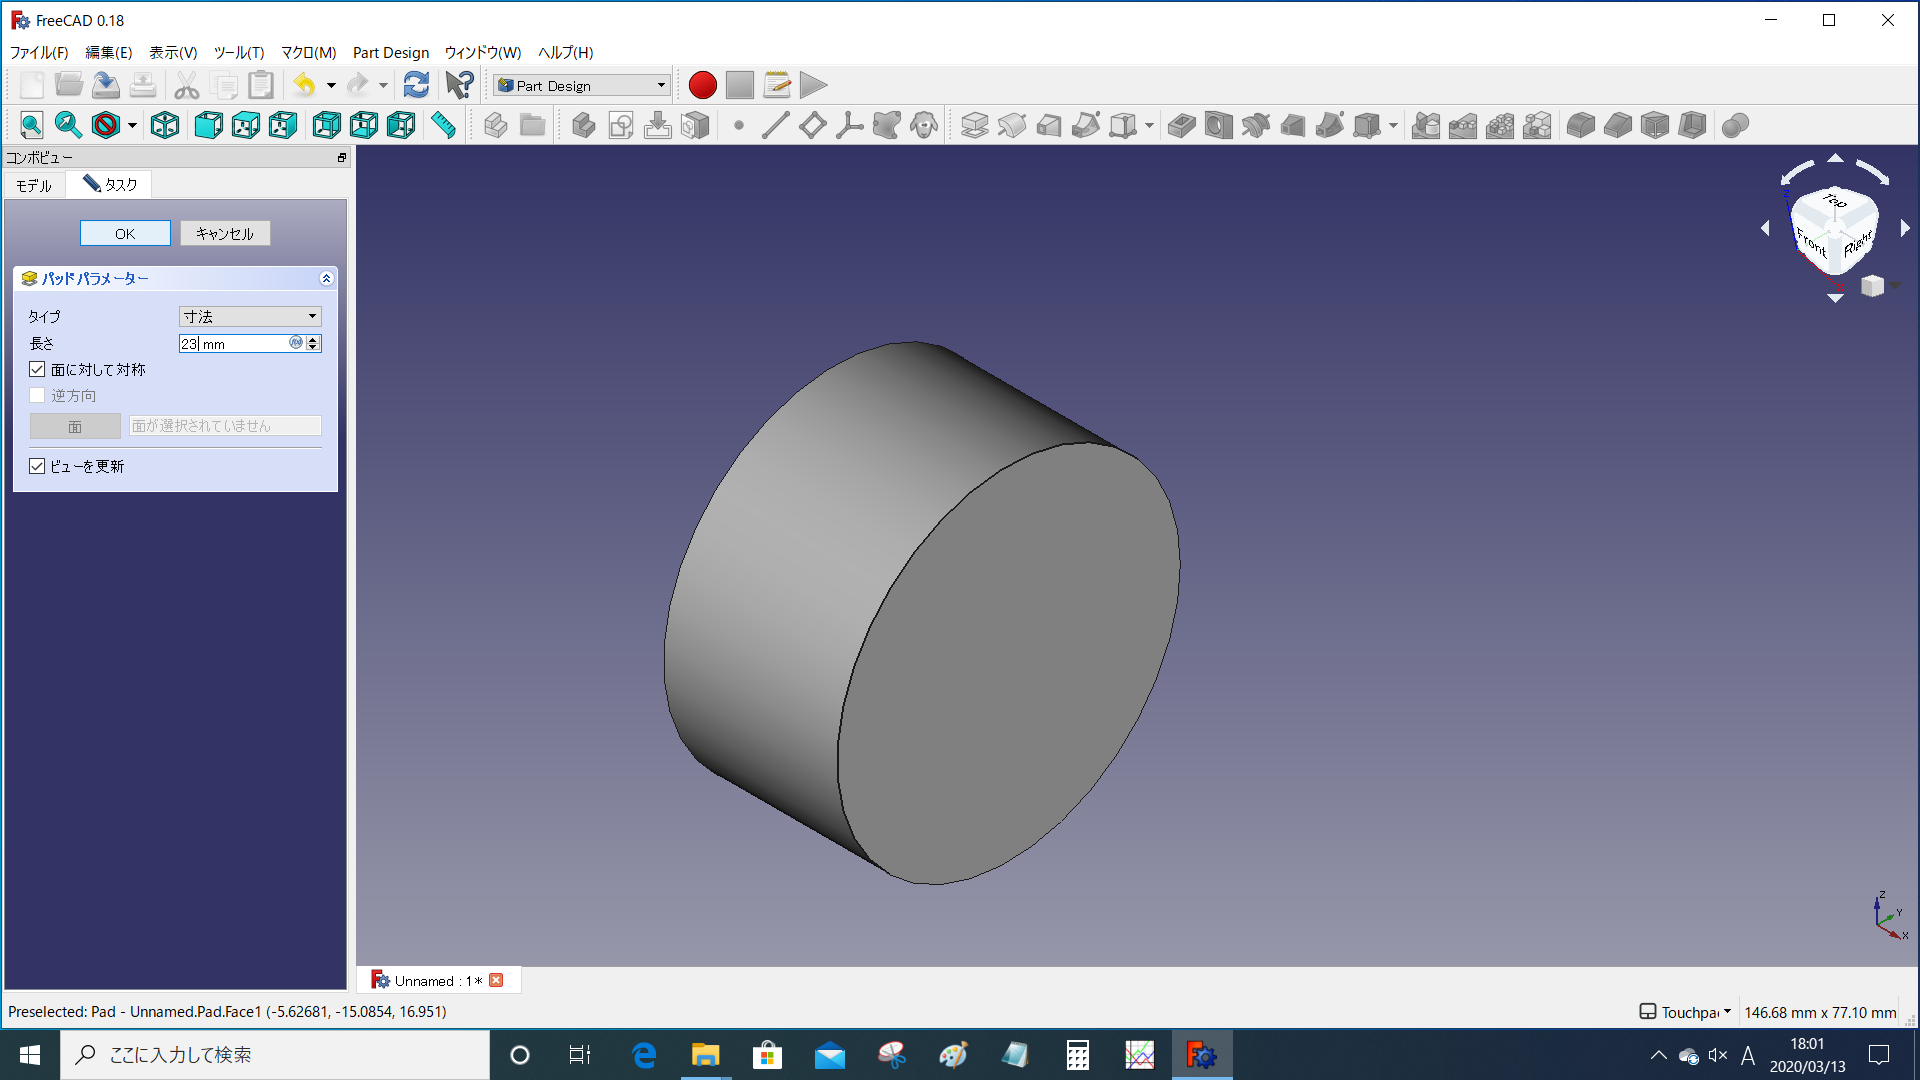The width and height of the screenshot is (1920, 1080).
Task: Click the Draw Style icon
Action: pos(106,125)
